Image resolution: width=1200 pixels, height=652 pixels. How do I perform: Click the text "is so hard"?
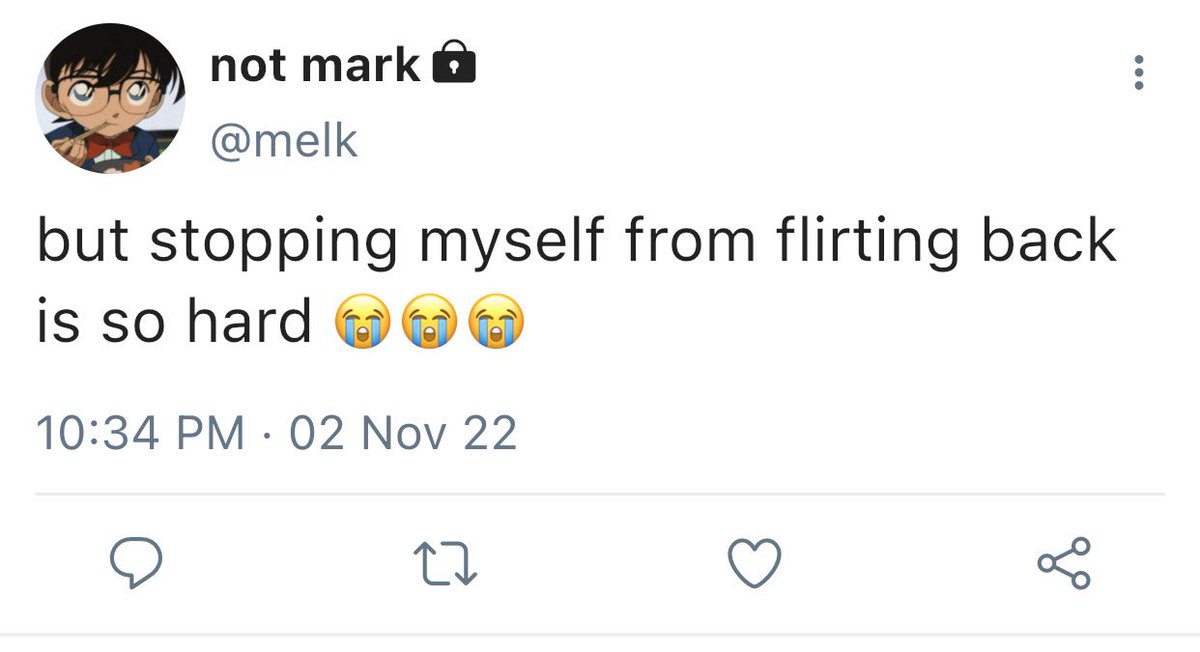pyautogui.click(x=174, y=323)
